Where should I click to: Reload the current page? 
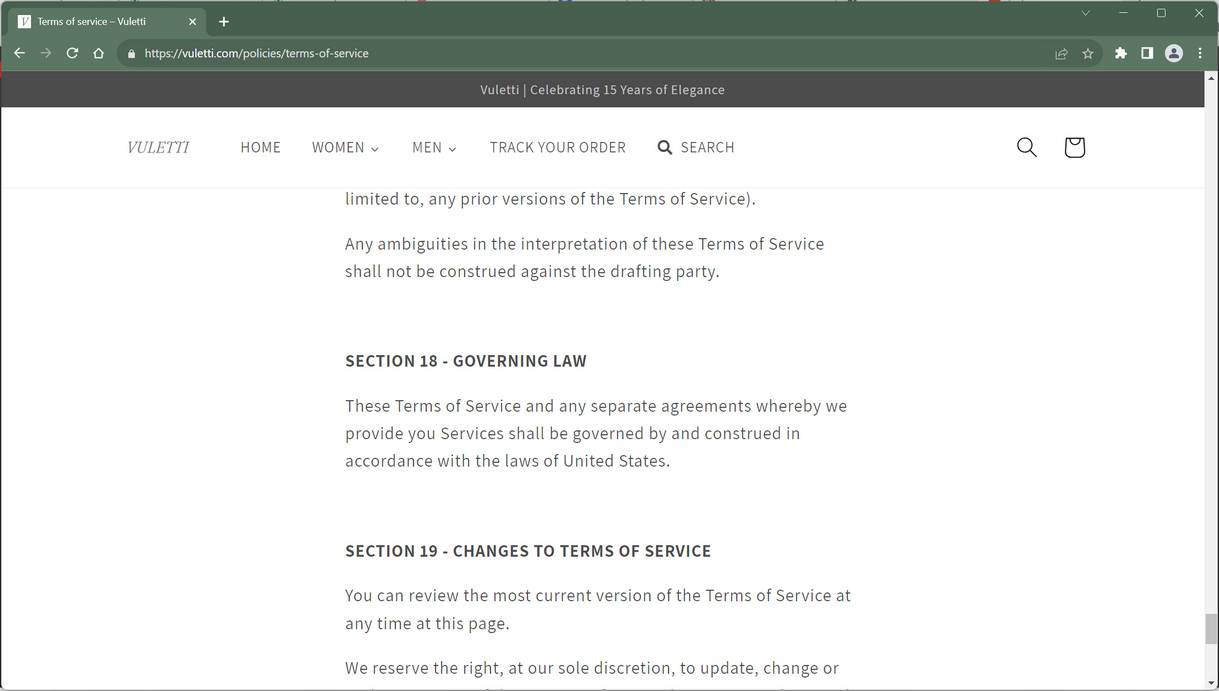(71, 53)
